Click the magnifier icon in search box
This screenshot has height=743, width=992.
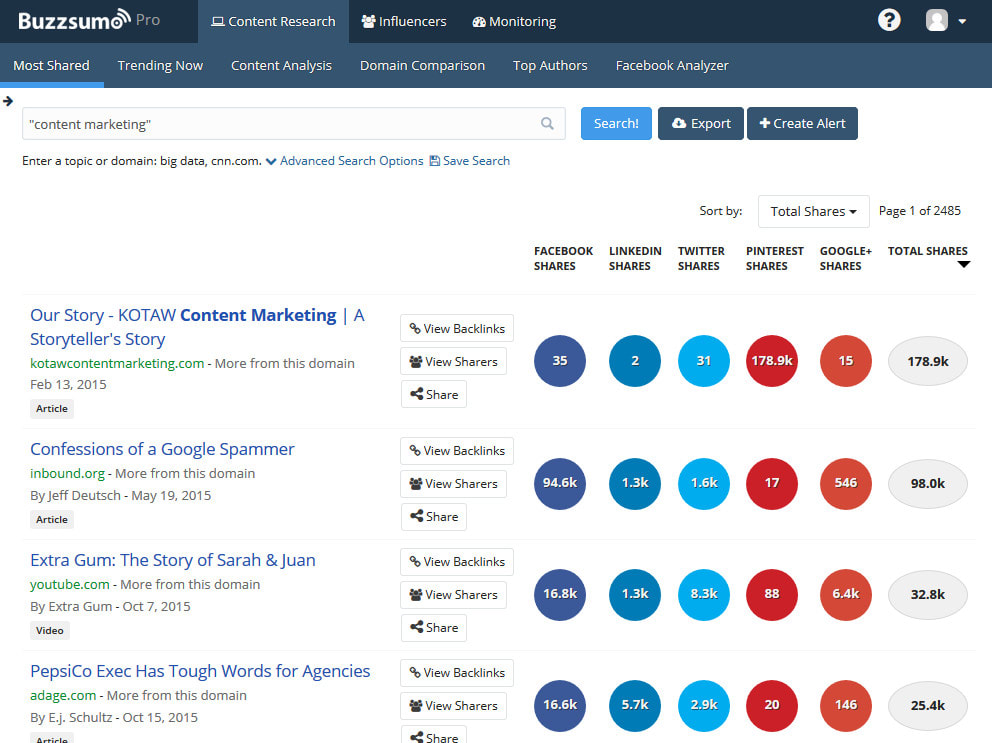[547, 123]
